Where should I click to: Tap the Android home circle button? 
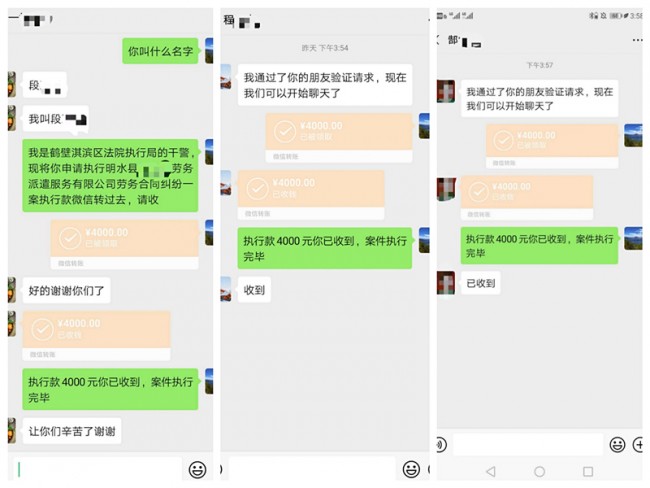[539, 471]
